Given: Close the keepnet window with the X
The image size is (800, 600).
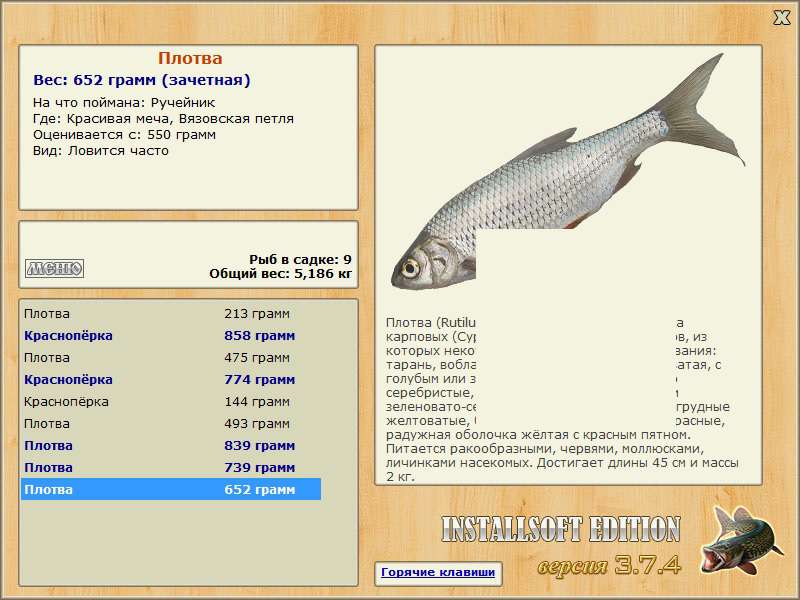Looking at the screenshot, I should (781, 18).
